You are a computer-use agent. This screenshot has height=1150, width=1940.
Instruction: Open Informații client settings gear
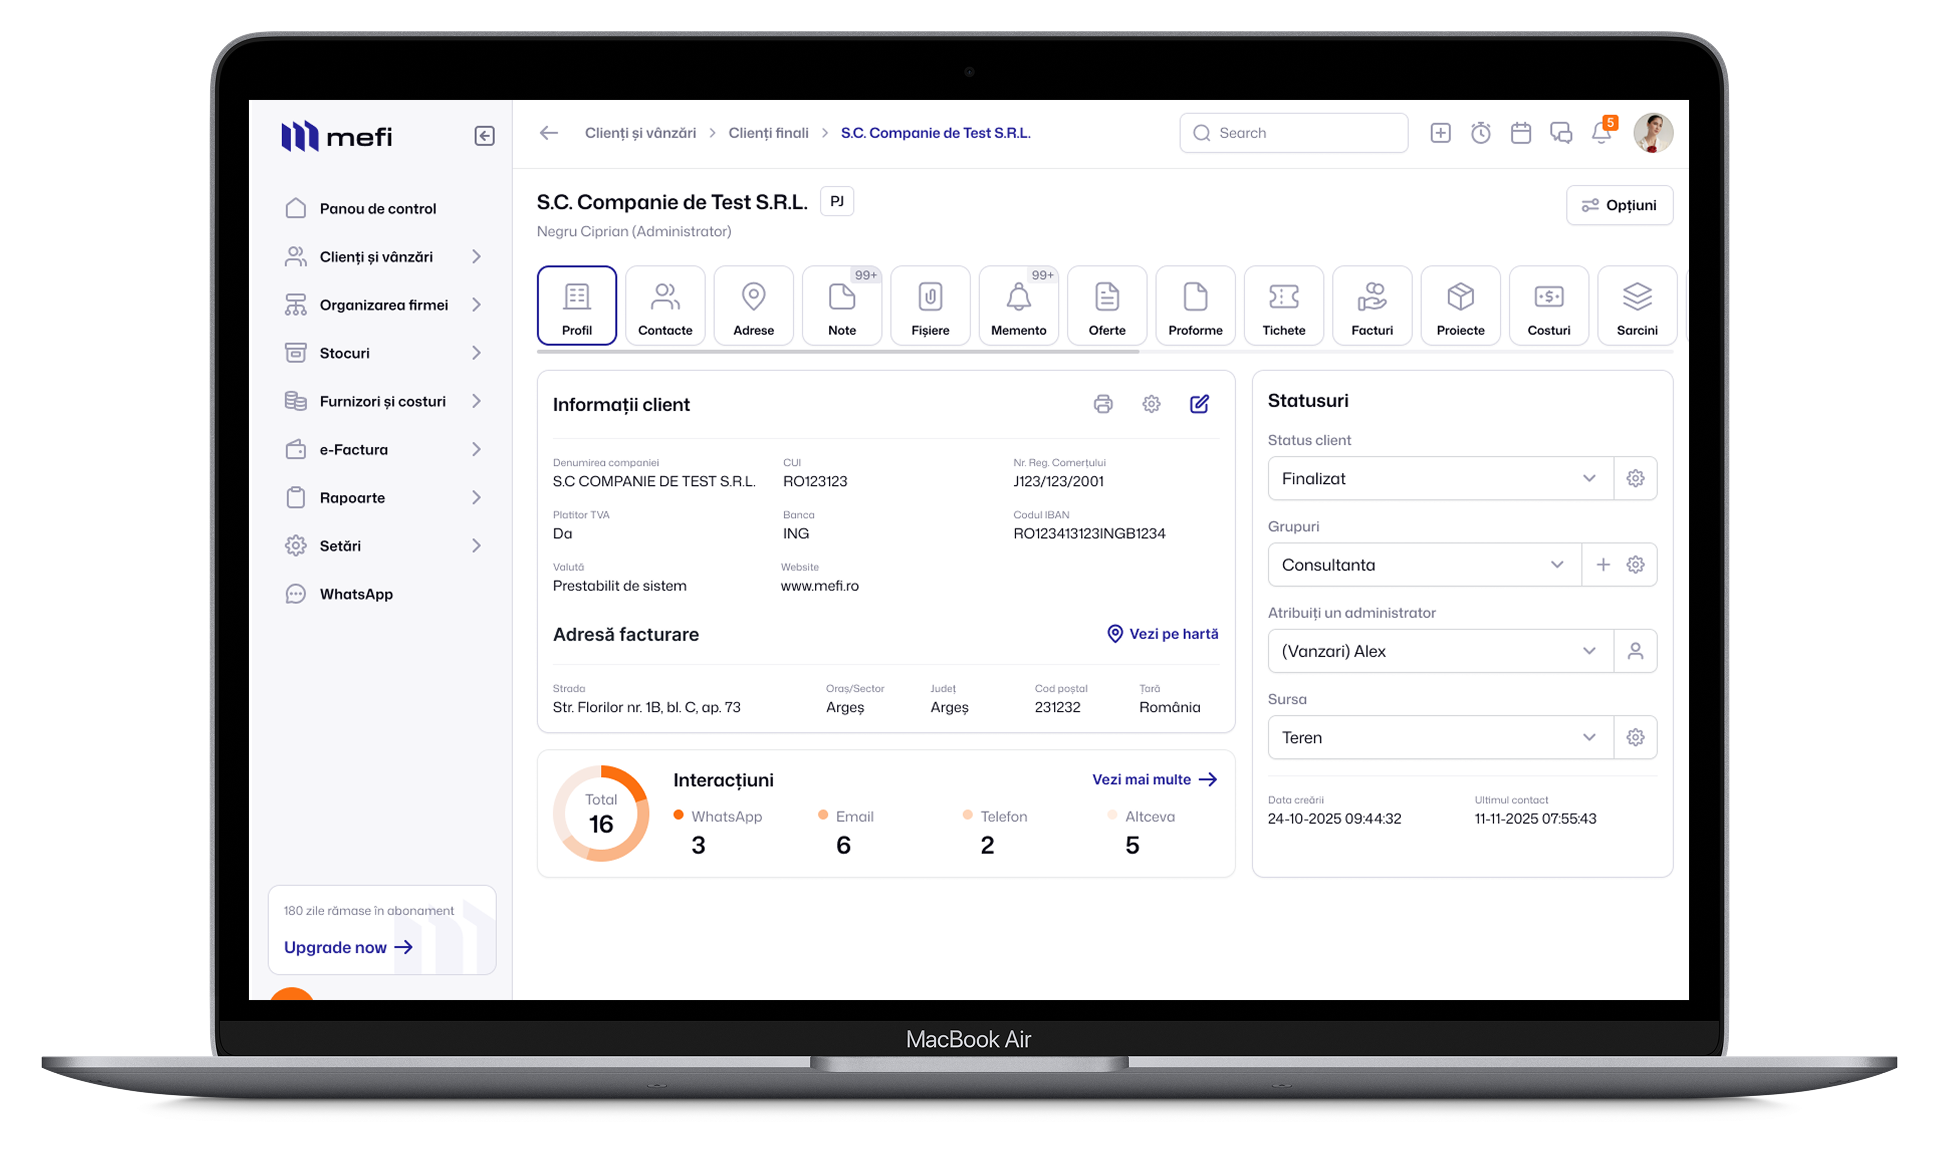point(1151,404)
